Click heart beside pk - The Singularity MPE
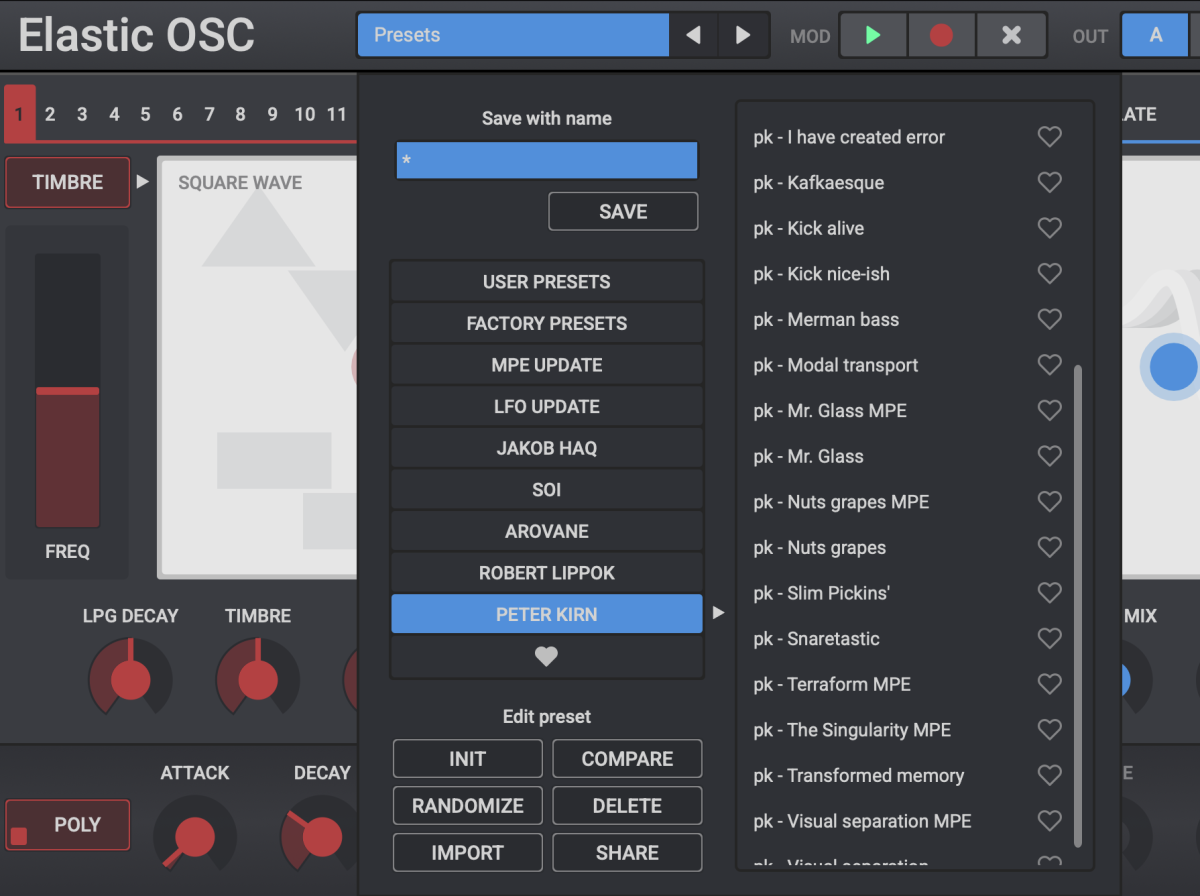This screenshot has height=896, width=1200. click(1049, 729)
